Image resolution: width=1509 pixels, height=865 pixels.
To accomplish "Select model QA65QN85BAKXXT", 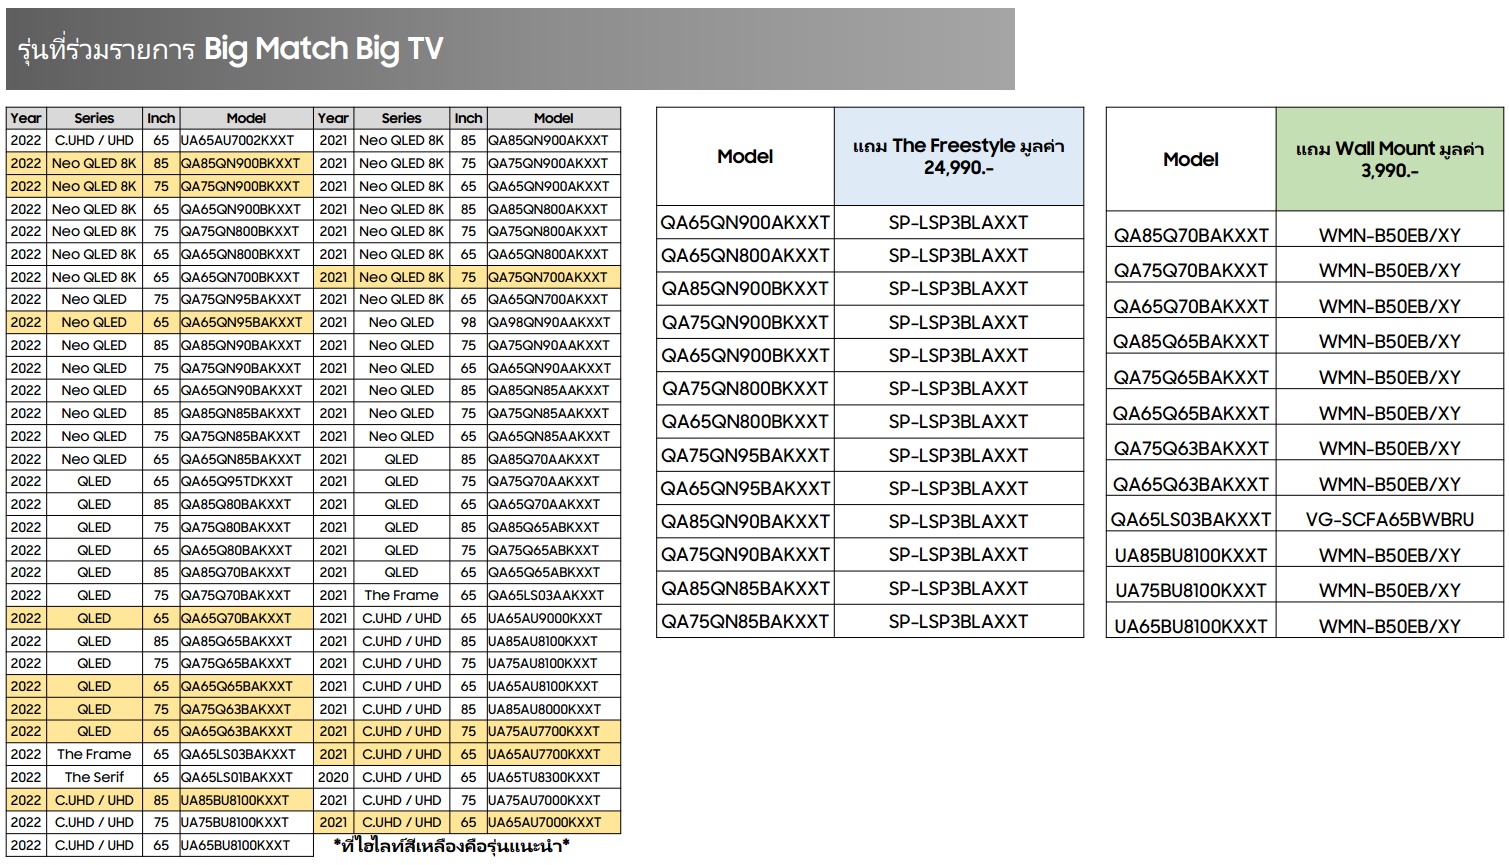I will coord(246,459).
